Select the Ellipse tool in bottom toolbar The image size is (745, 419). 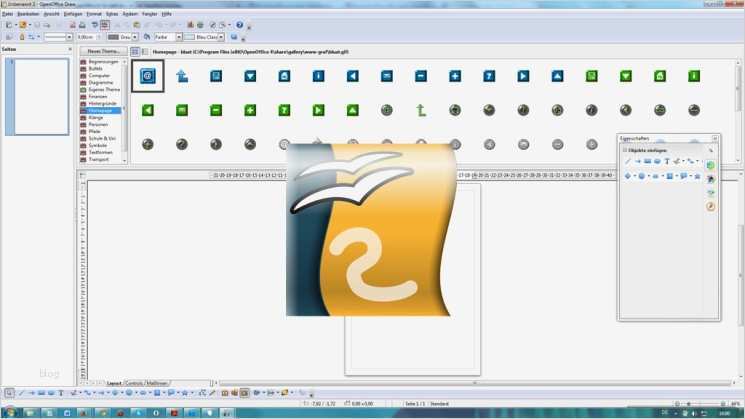[51, 393]
